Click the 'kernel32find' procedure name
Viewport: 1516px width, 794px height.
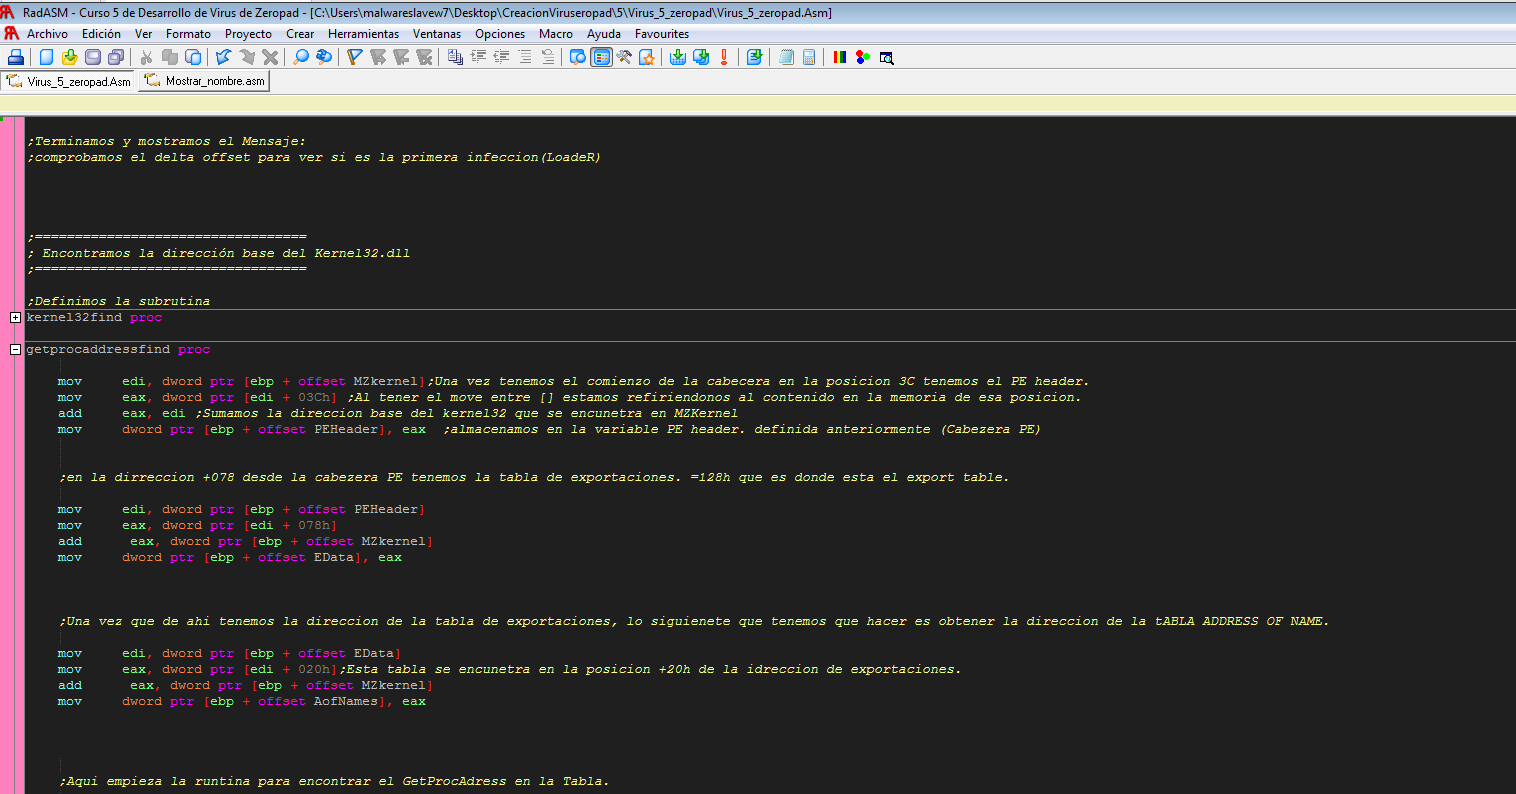74,317
